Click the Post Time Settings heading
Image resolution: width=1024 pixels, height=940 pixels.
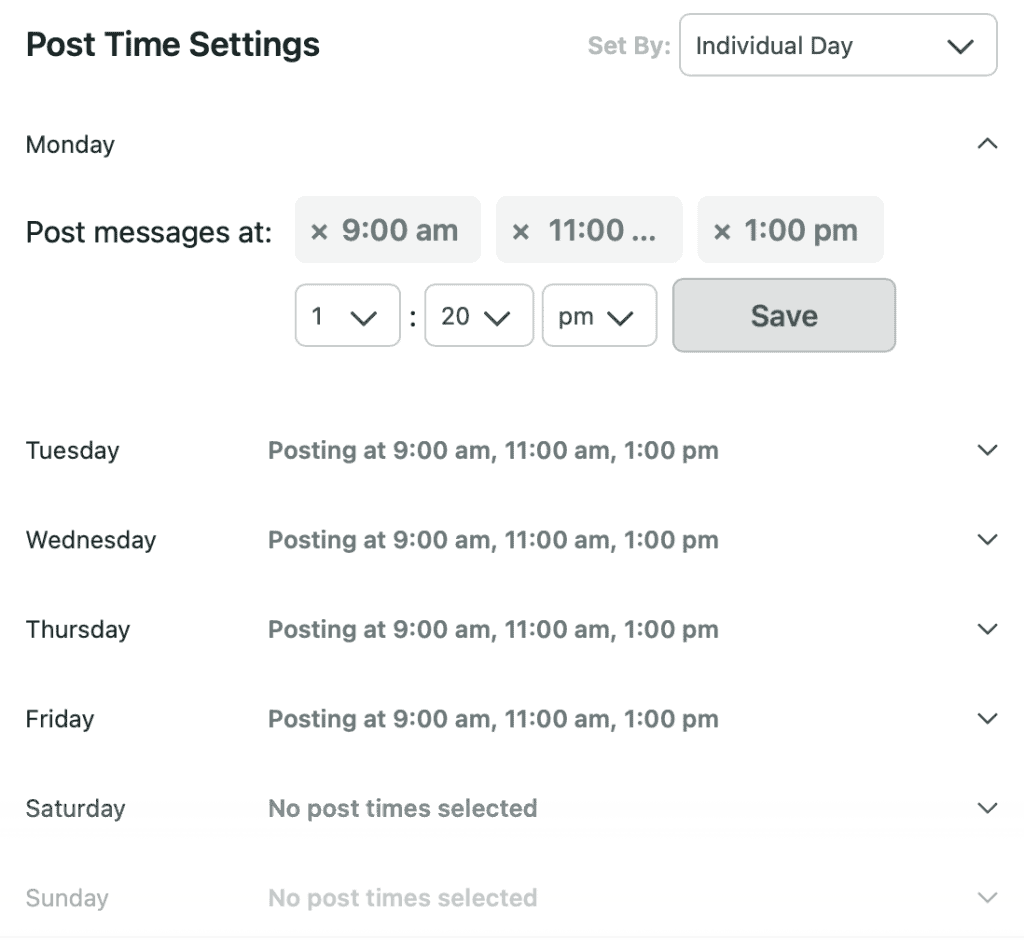coord(172,45)
